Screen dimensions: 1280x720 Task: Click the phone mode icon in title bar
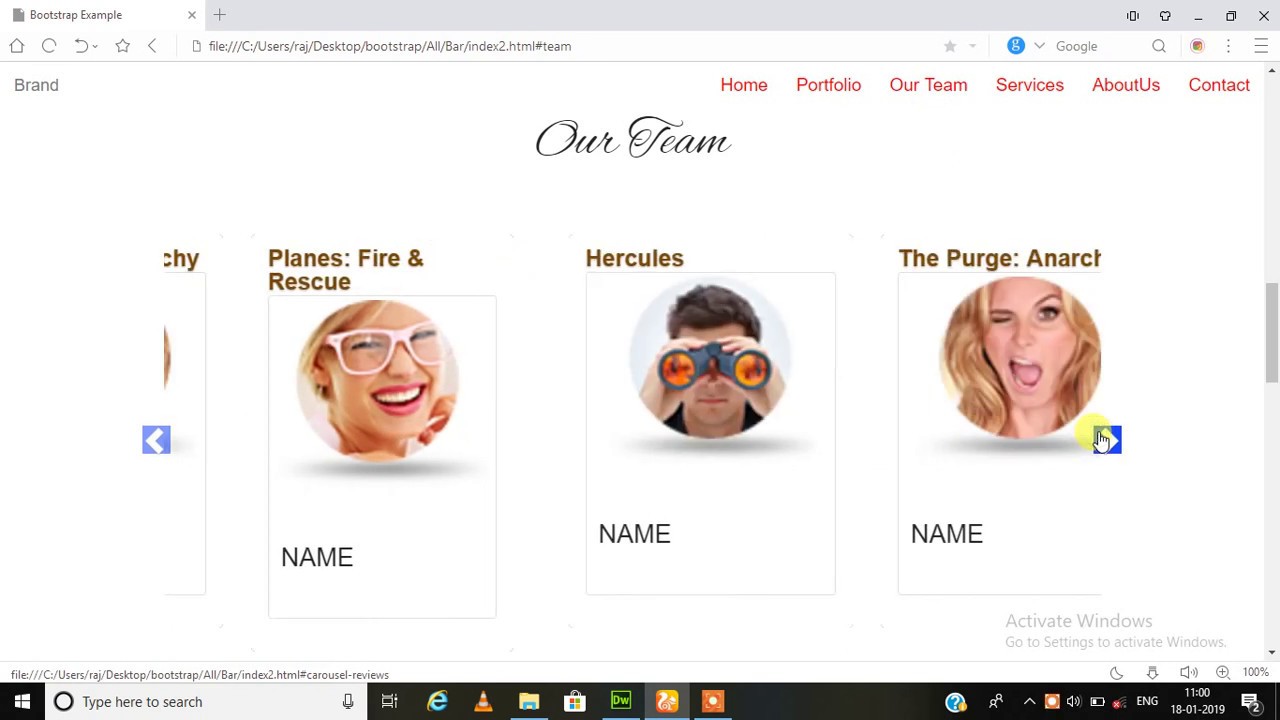click(1133, 16)
